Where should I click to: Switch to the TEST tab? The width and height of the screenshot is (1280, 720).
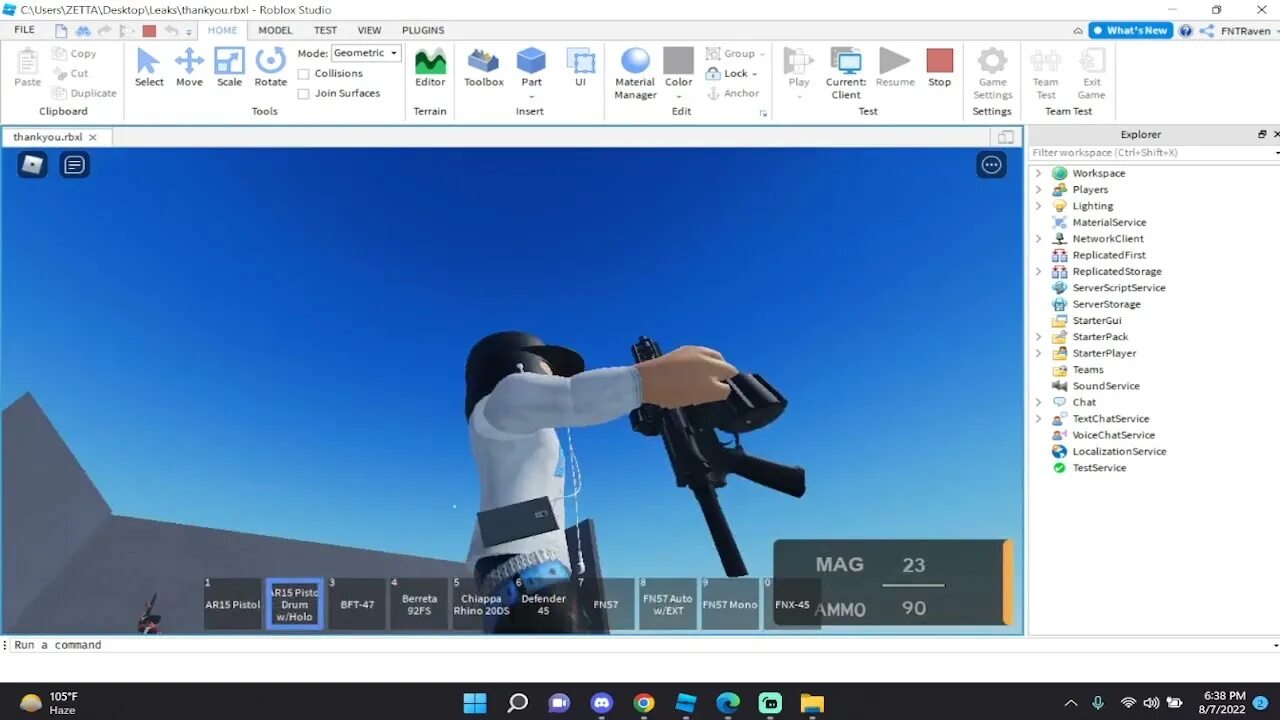325,30
